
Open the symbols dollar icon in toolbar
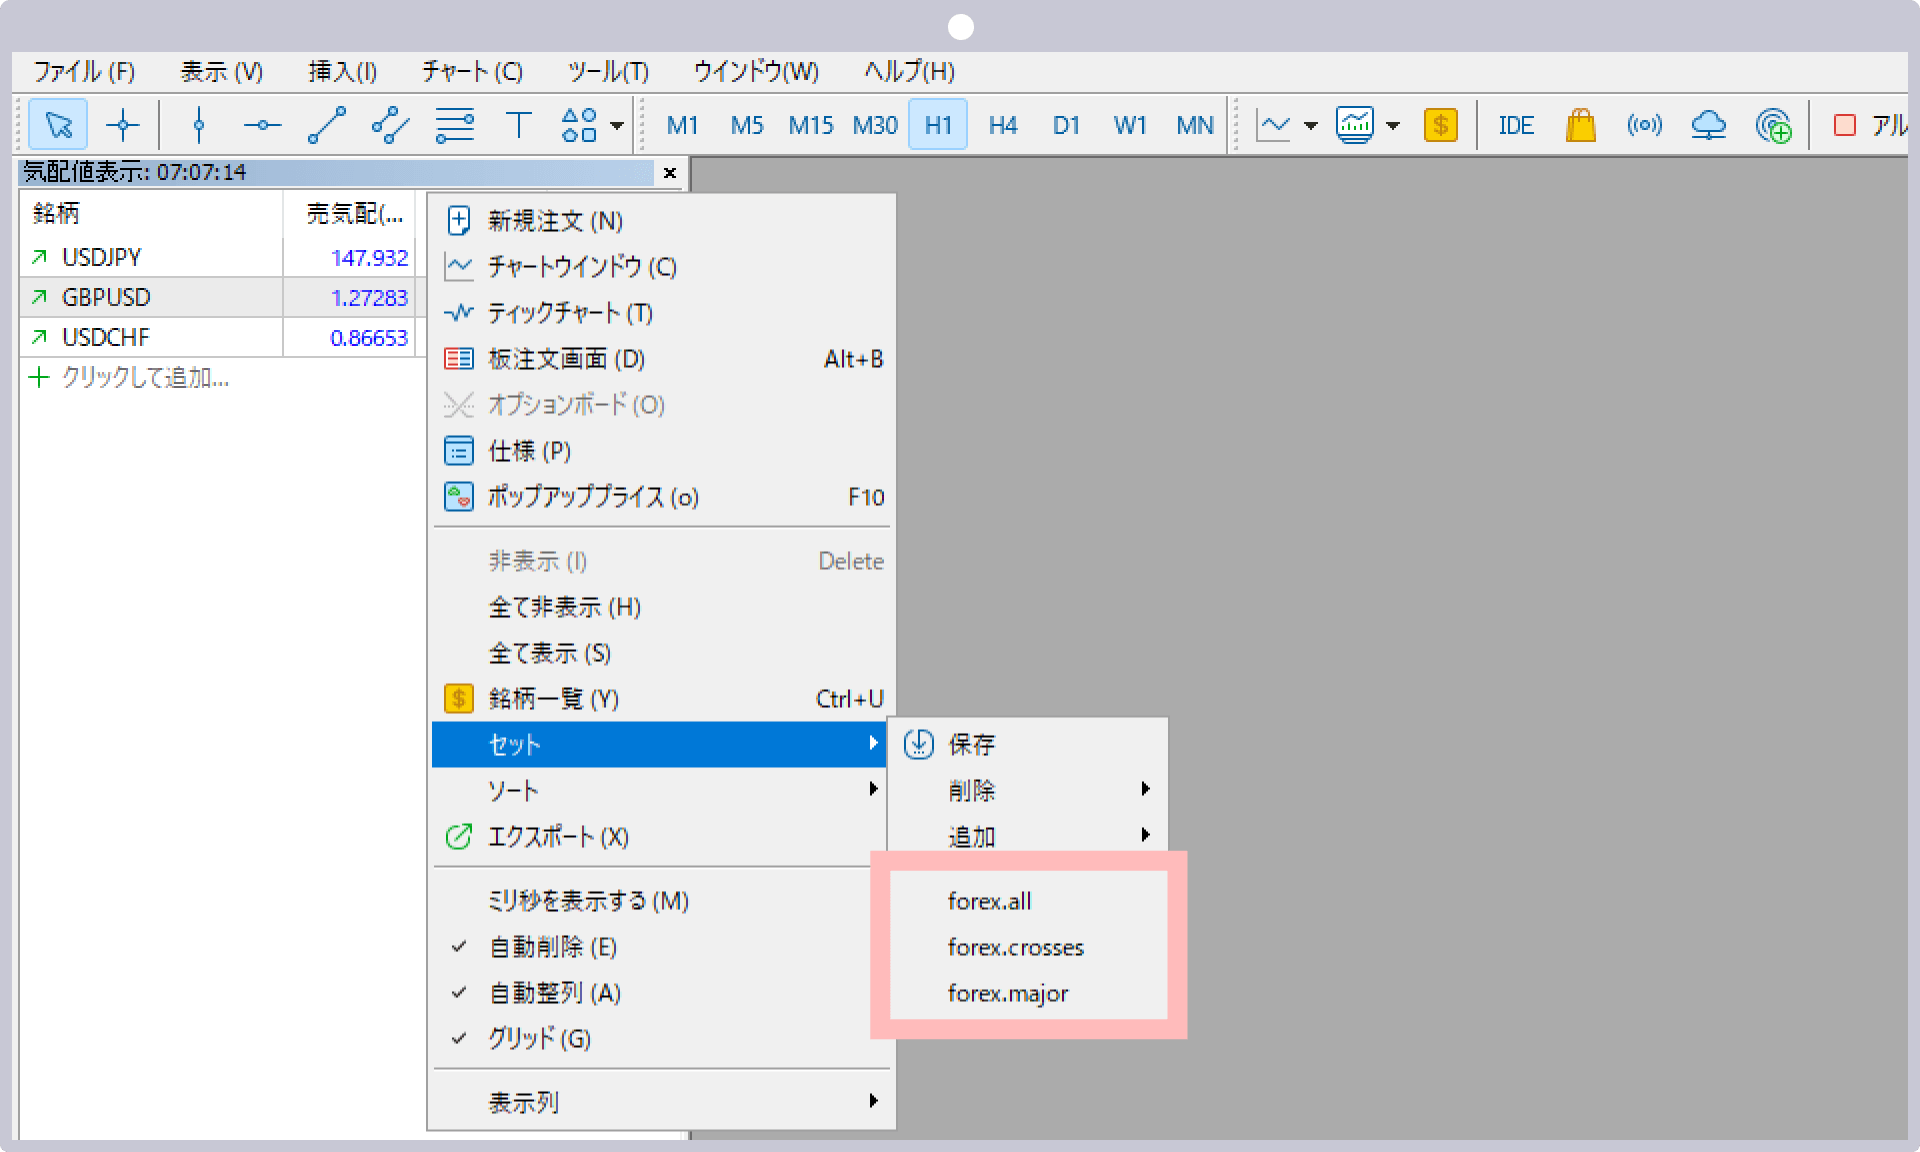[1440, 125]
